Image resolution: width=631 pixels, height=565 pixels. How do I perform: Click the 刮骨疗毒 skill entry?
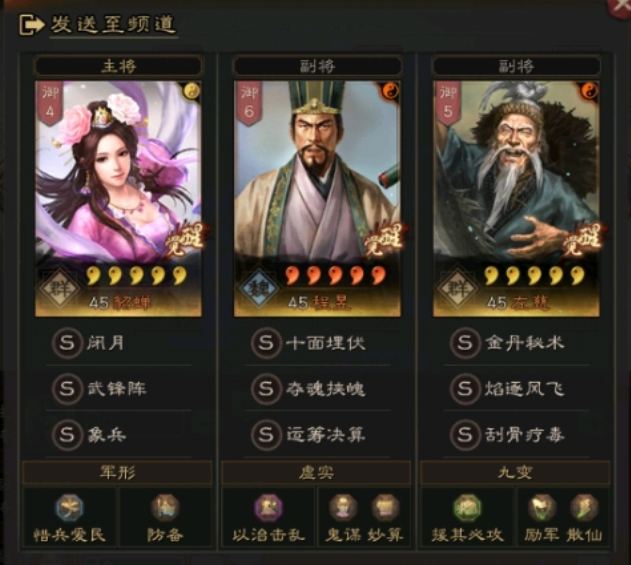tap(516, 435)
